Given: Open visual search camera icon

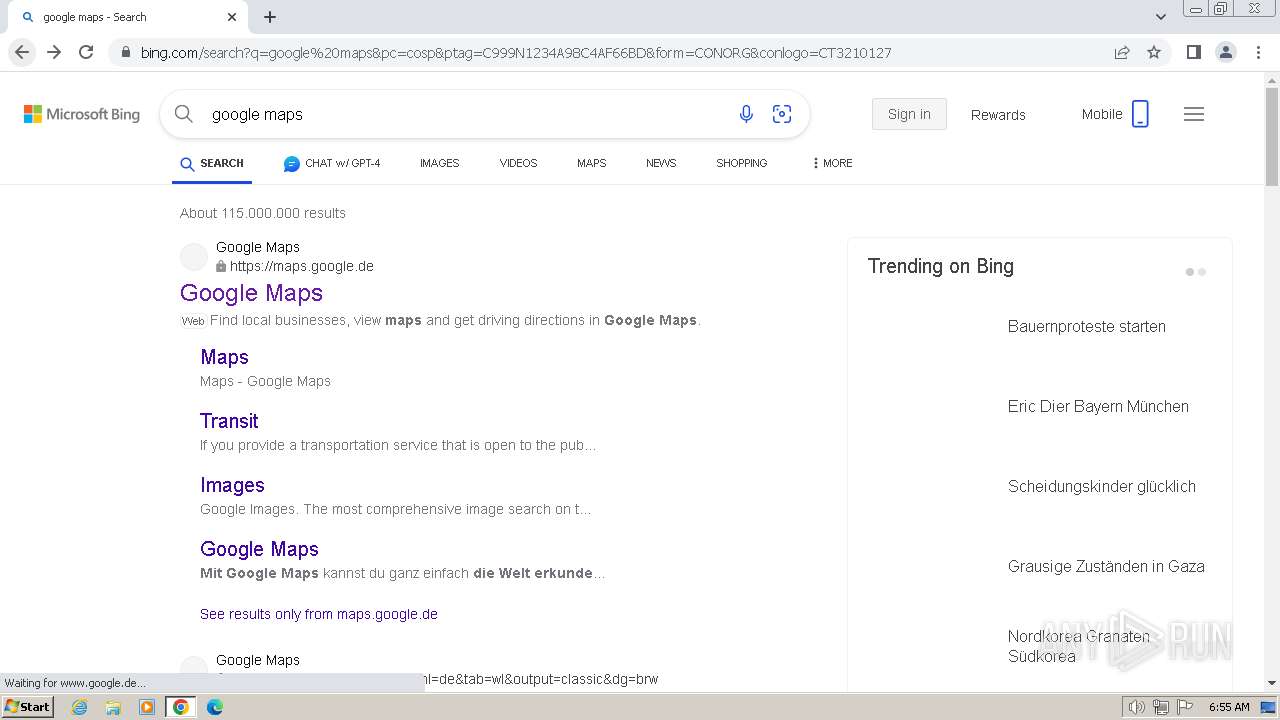Looking at the screenshot, I should coord(782,114).
